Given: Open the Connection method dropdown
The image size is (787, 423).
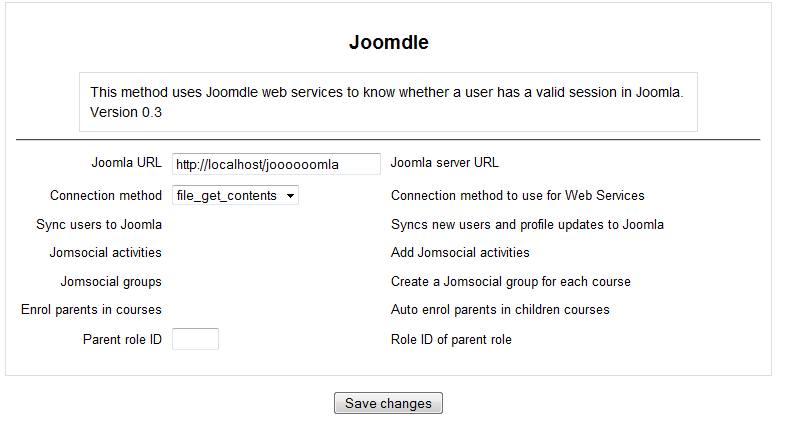Looking at the screenshot, I should point(235,195).
